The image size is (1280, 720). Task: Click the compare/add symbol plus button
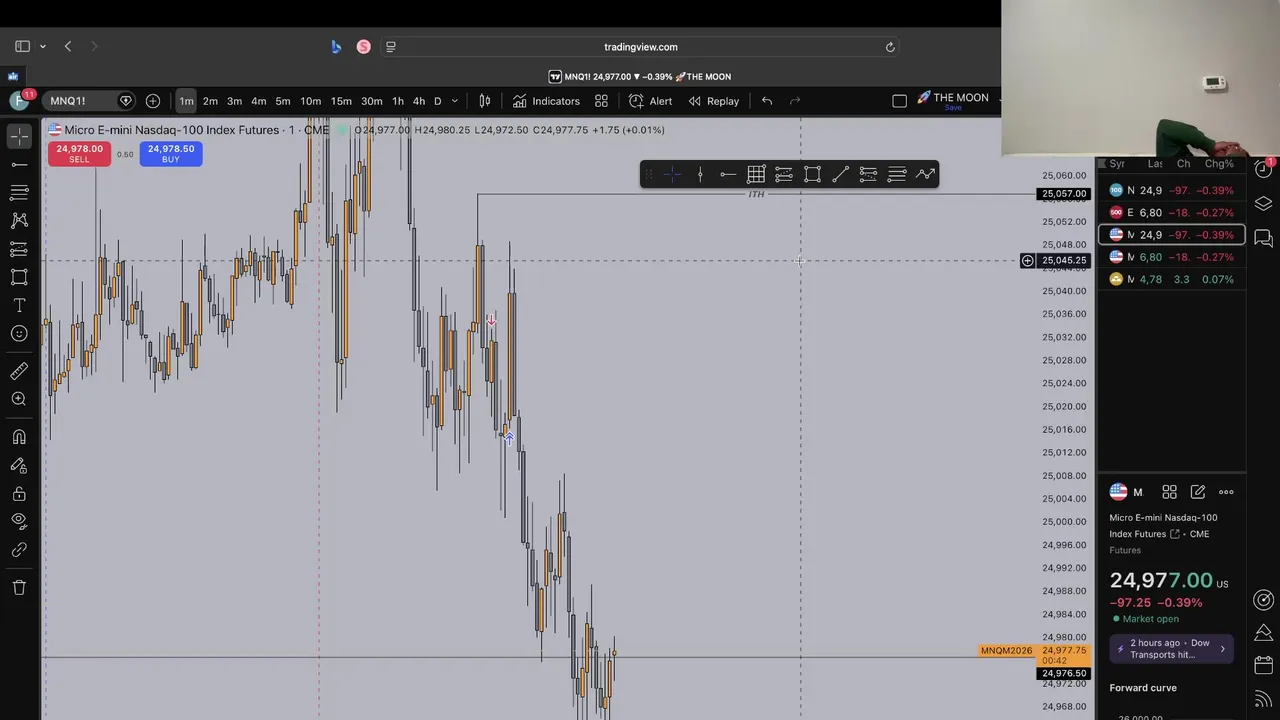click(x=153, y=101)
